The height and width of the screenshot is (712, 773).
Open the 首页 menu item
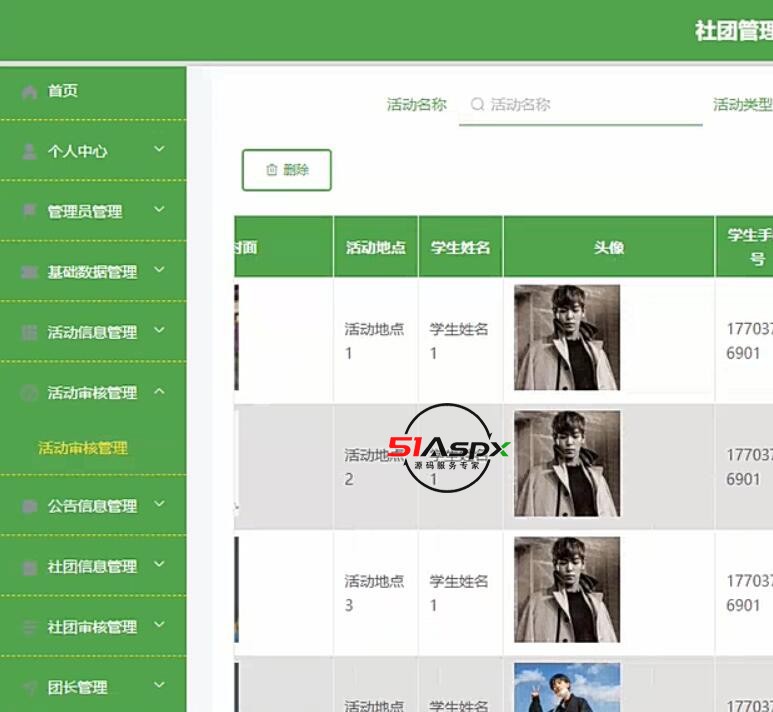(x=93, y=91)
